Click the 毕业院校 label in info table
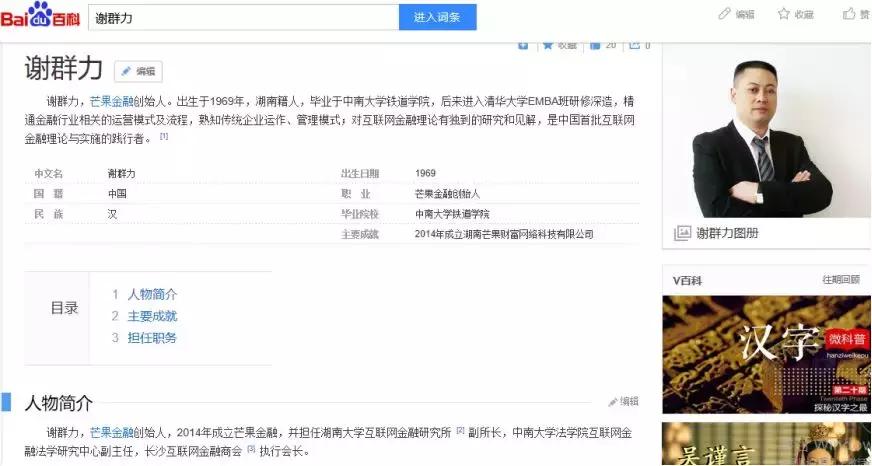This screenshot has height=466, width=872. pos(360,214)
